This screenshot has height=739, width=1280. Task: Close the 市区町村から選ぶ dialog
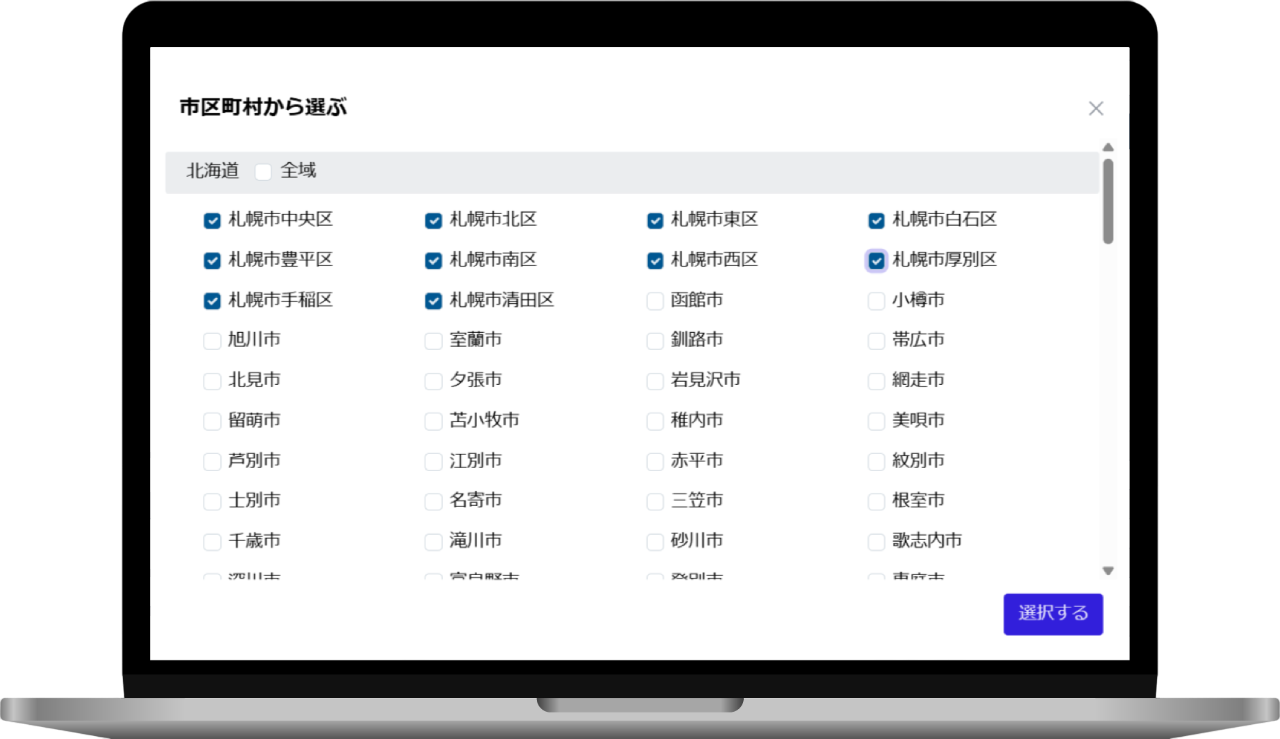point(1096,109)
